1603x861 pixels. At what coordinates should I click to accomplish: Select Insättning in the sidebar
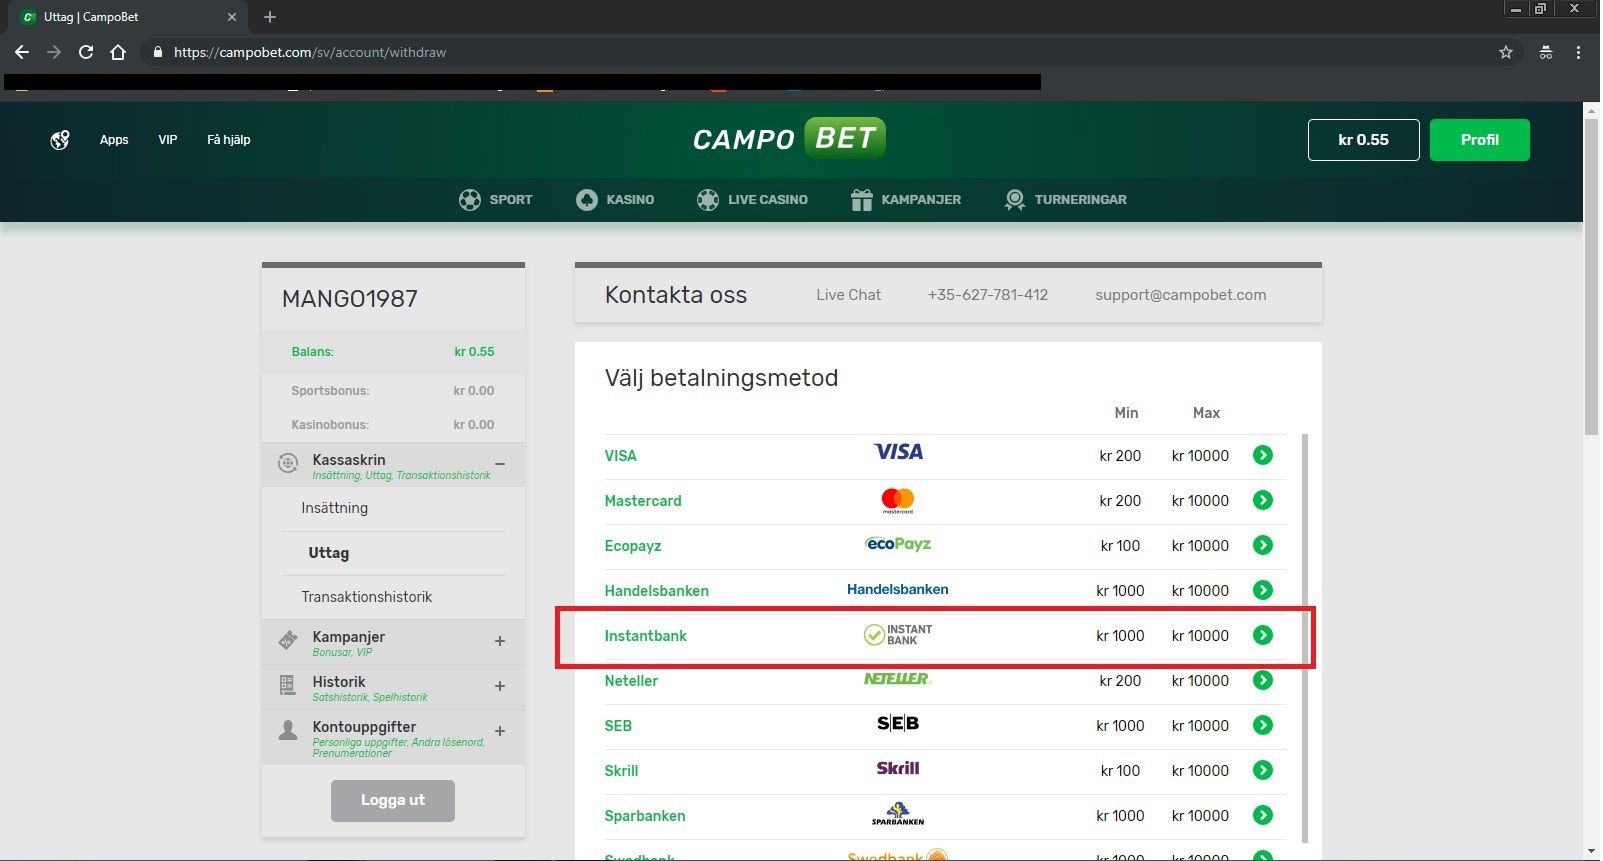click(x=335, y=508)
